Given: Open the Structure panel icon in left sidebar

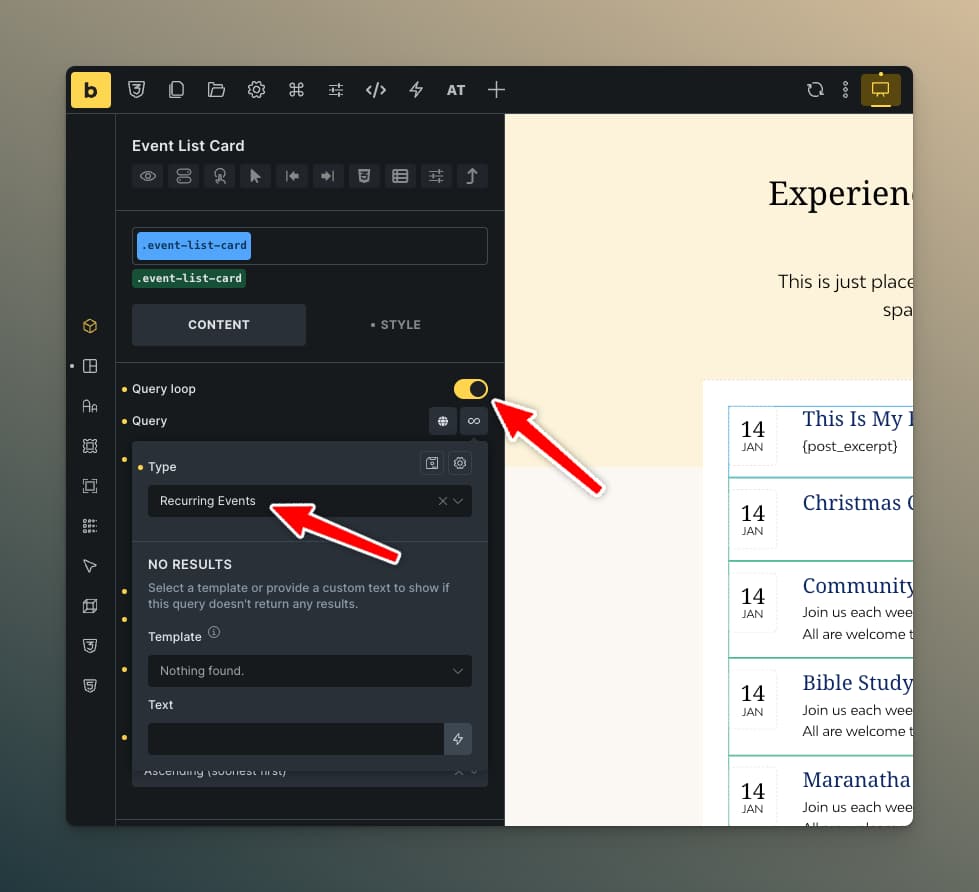Looking at the screenshot, I should pos(90,366).
